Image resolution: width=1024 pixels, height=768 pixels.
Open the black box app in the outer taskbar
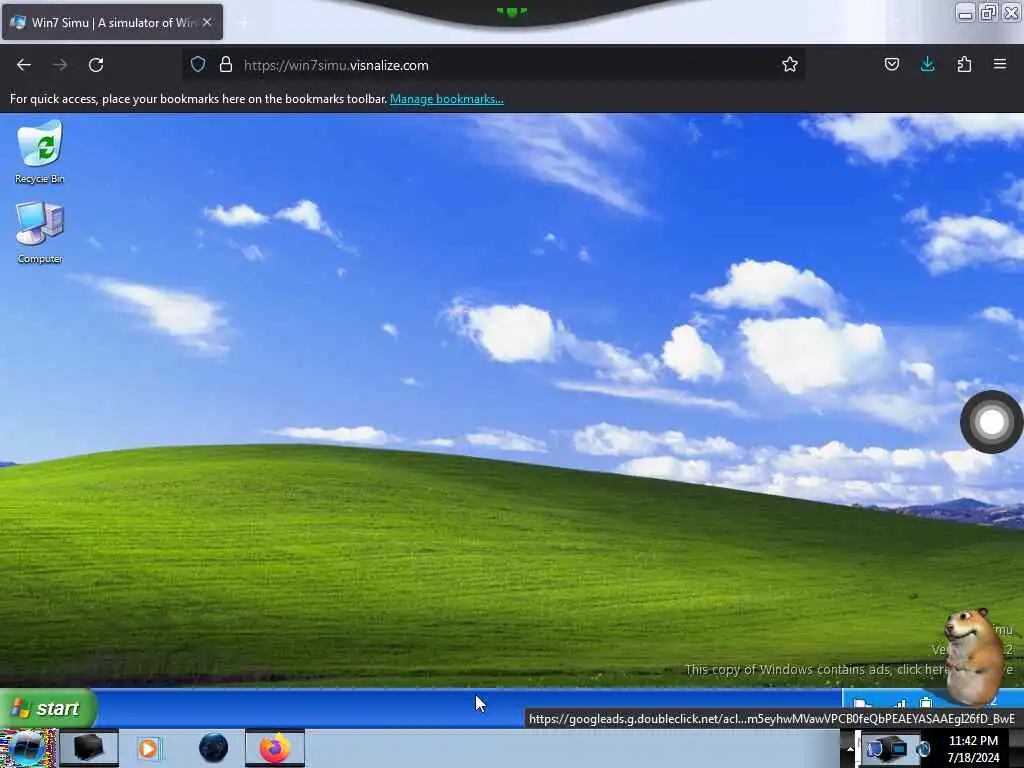pos(89,748)
